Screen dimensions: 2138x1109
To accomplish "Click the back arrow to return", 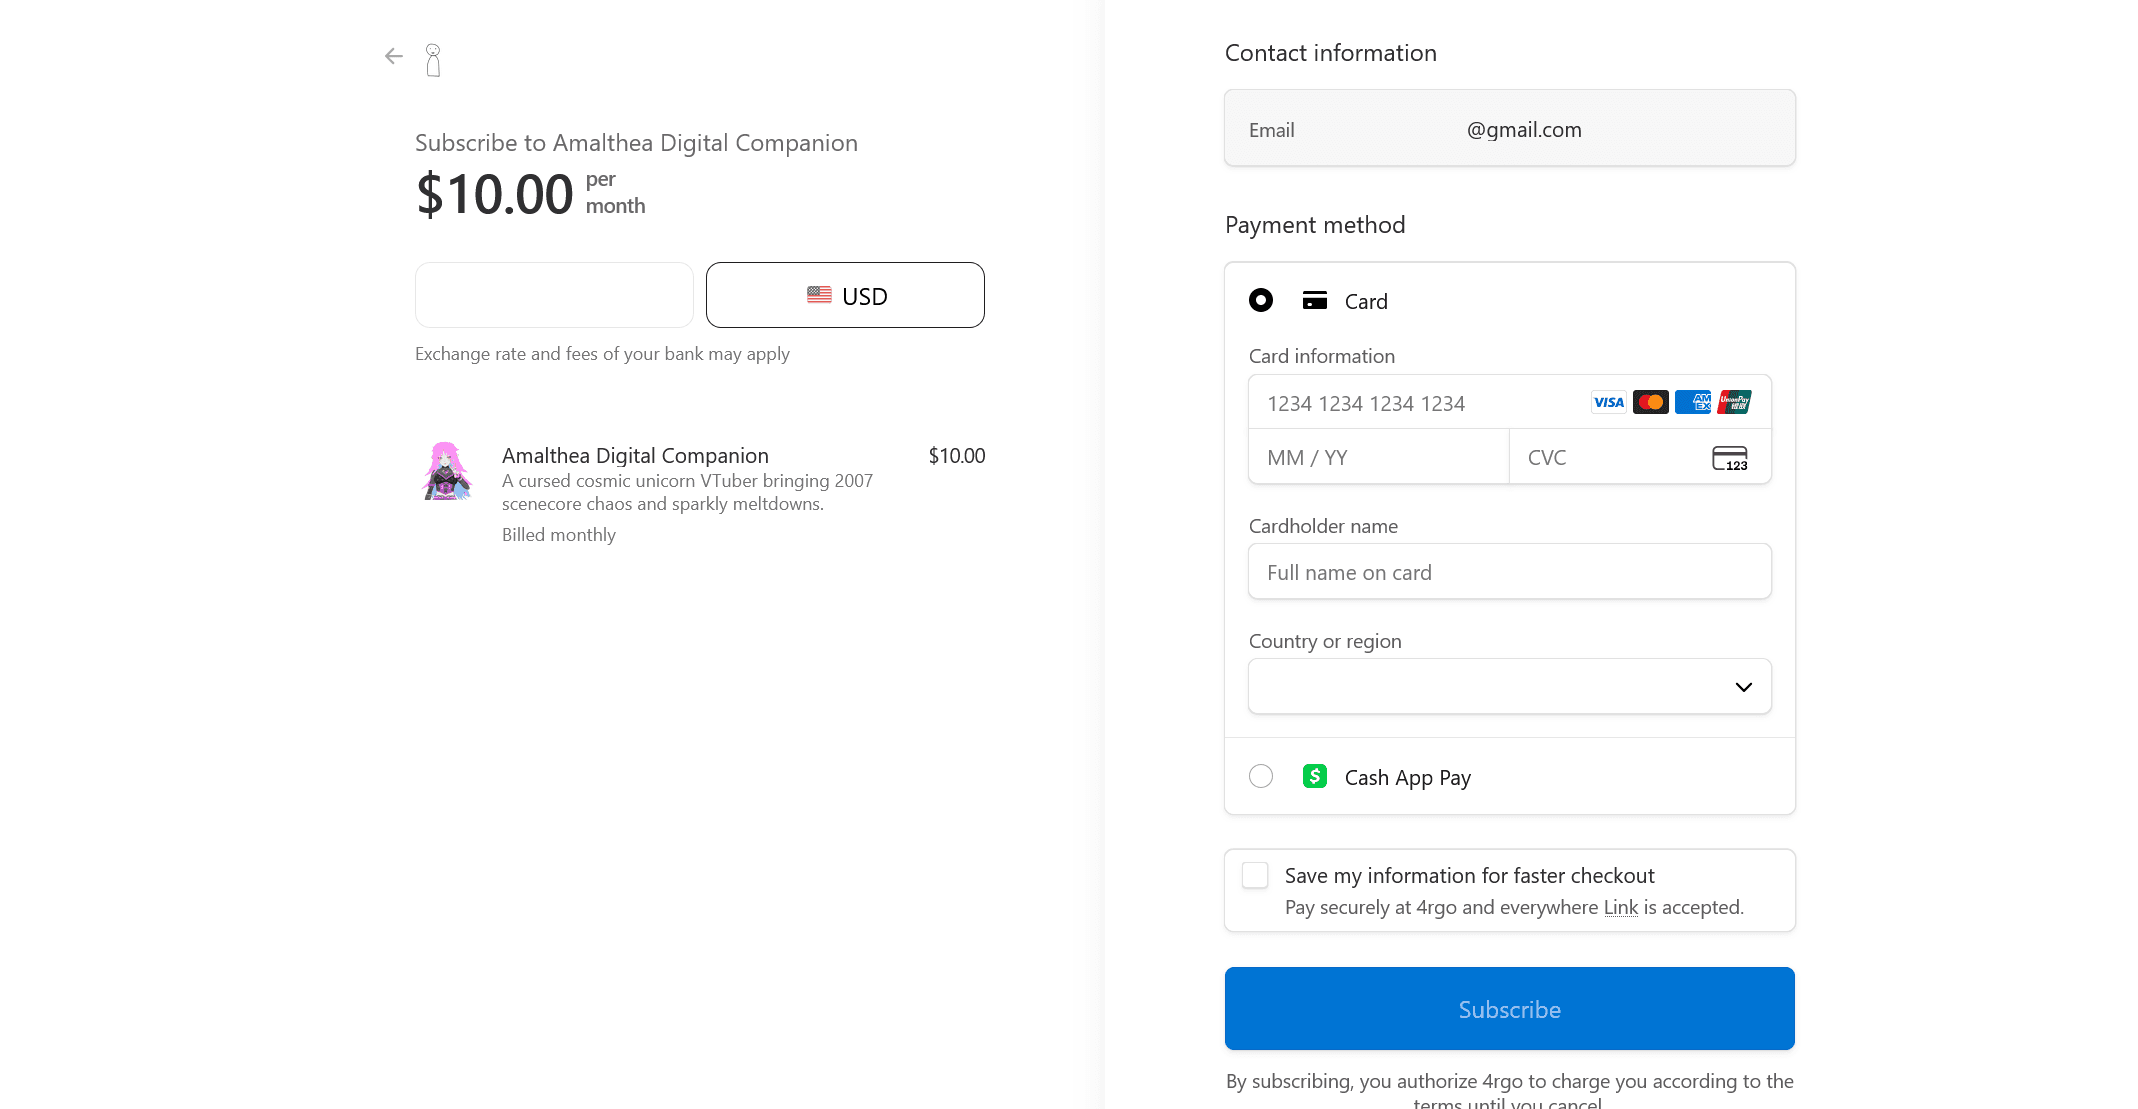I will [393, 56].
